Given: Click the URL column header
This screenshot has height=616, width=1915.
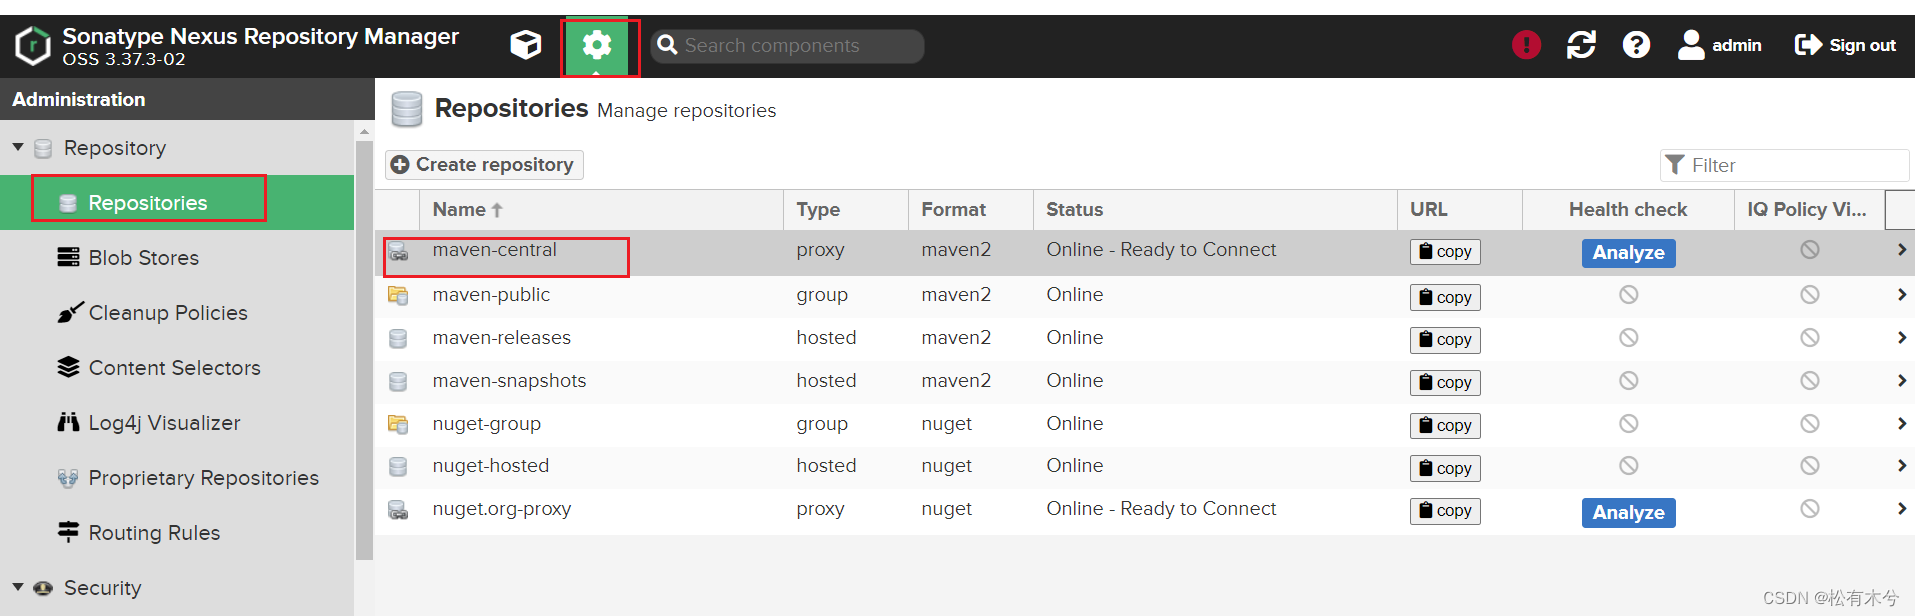Looking at the screenshot, I should (x=1460, y=210).
